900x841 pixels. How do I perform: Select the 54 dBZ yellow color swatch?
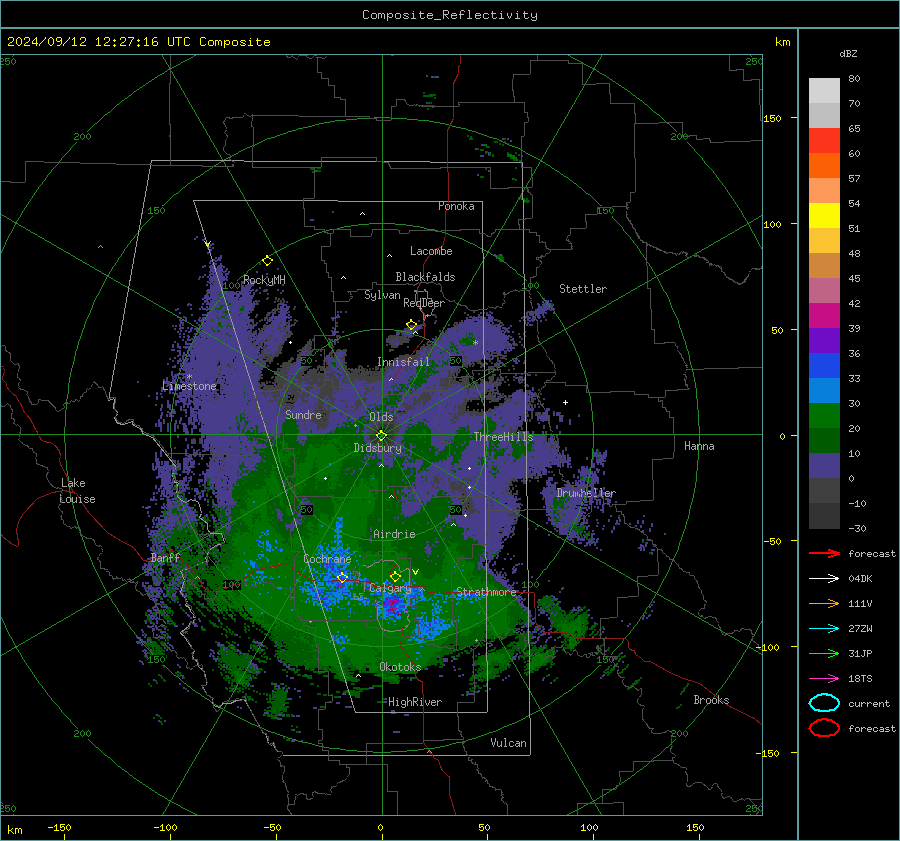[824, 216]
